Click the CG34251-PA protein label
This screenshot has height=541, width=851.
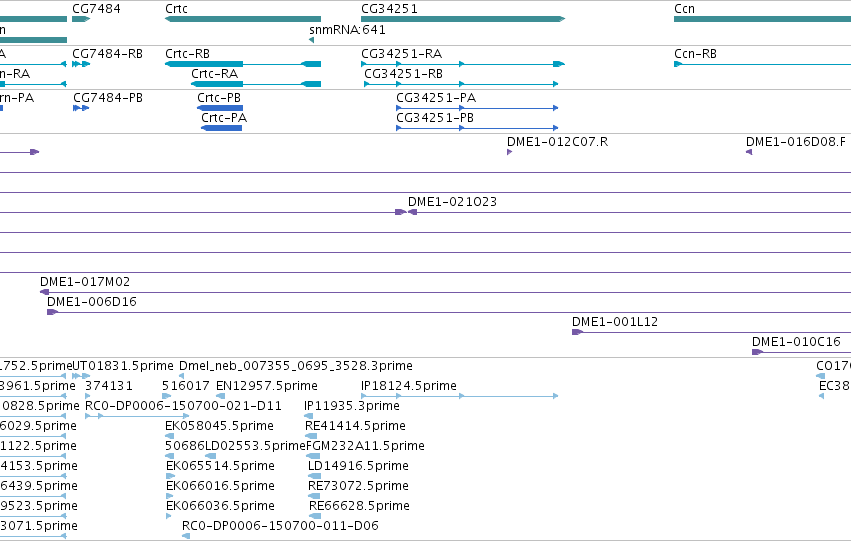click(x=436, y=98)
